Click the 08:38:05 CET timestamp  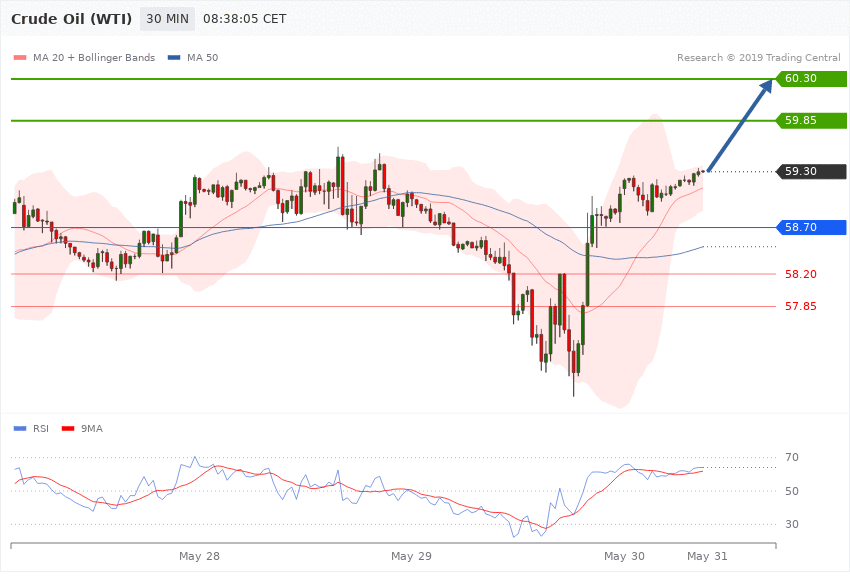click(244, 19)
